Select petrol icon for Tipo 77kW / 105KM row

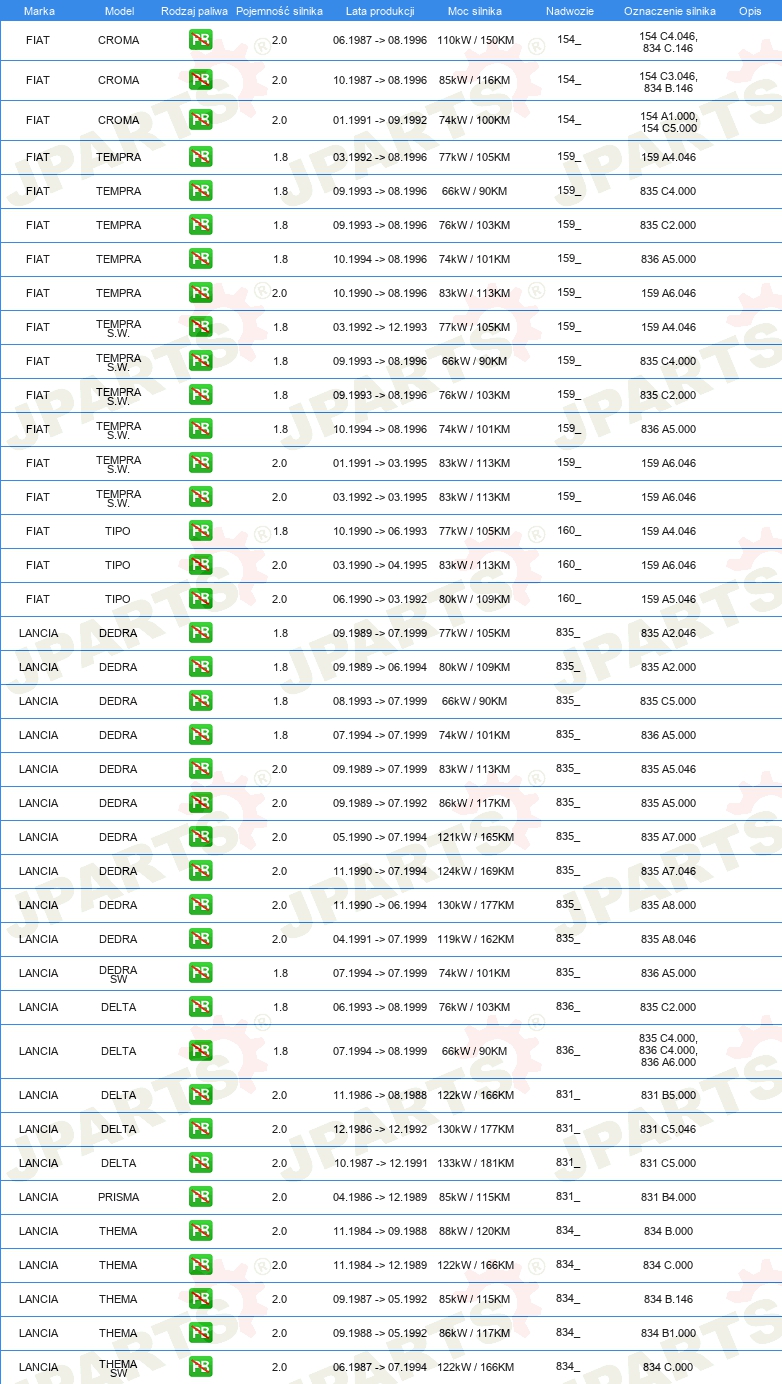pos(201,531)
